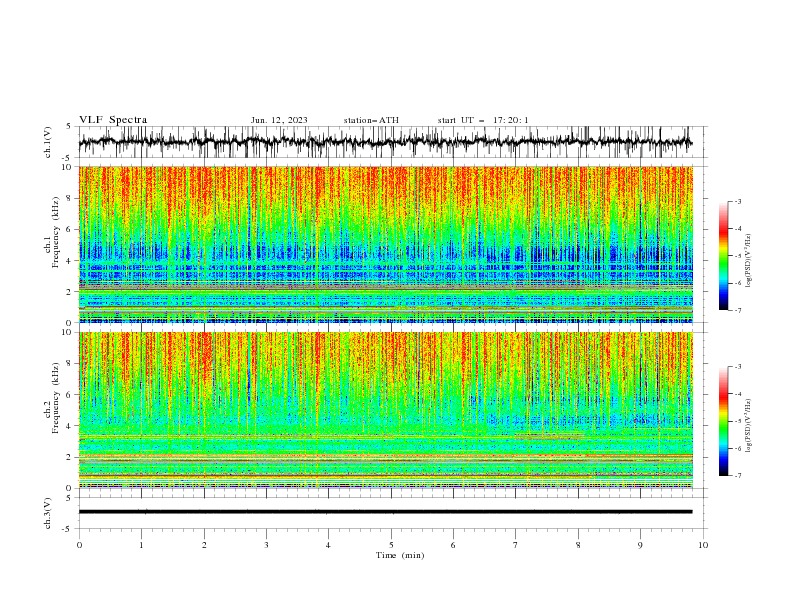Click the lower color bar '-7' label
This screenshot has height=612, width=792.
[738, 476]
